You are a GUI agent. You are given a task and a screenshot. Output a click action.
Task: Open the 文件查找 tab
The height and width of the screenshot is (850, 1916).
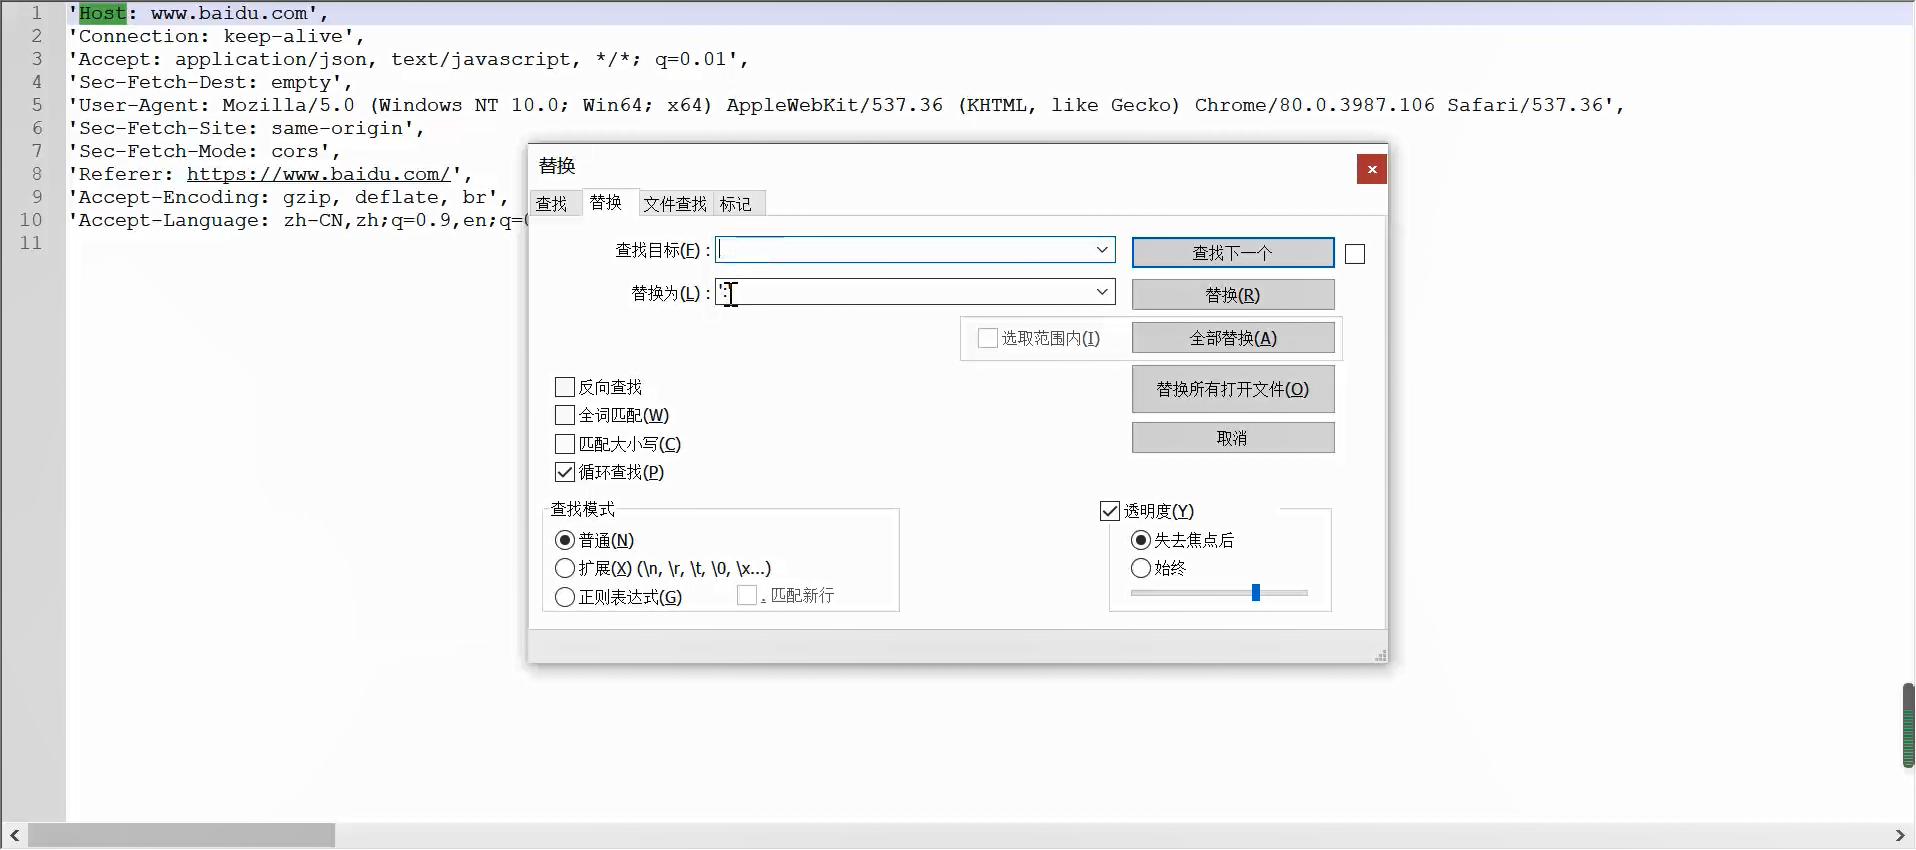(675, 204)
